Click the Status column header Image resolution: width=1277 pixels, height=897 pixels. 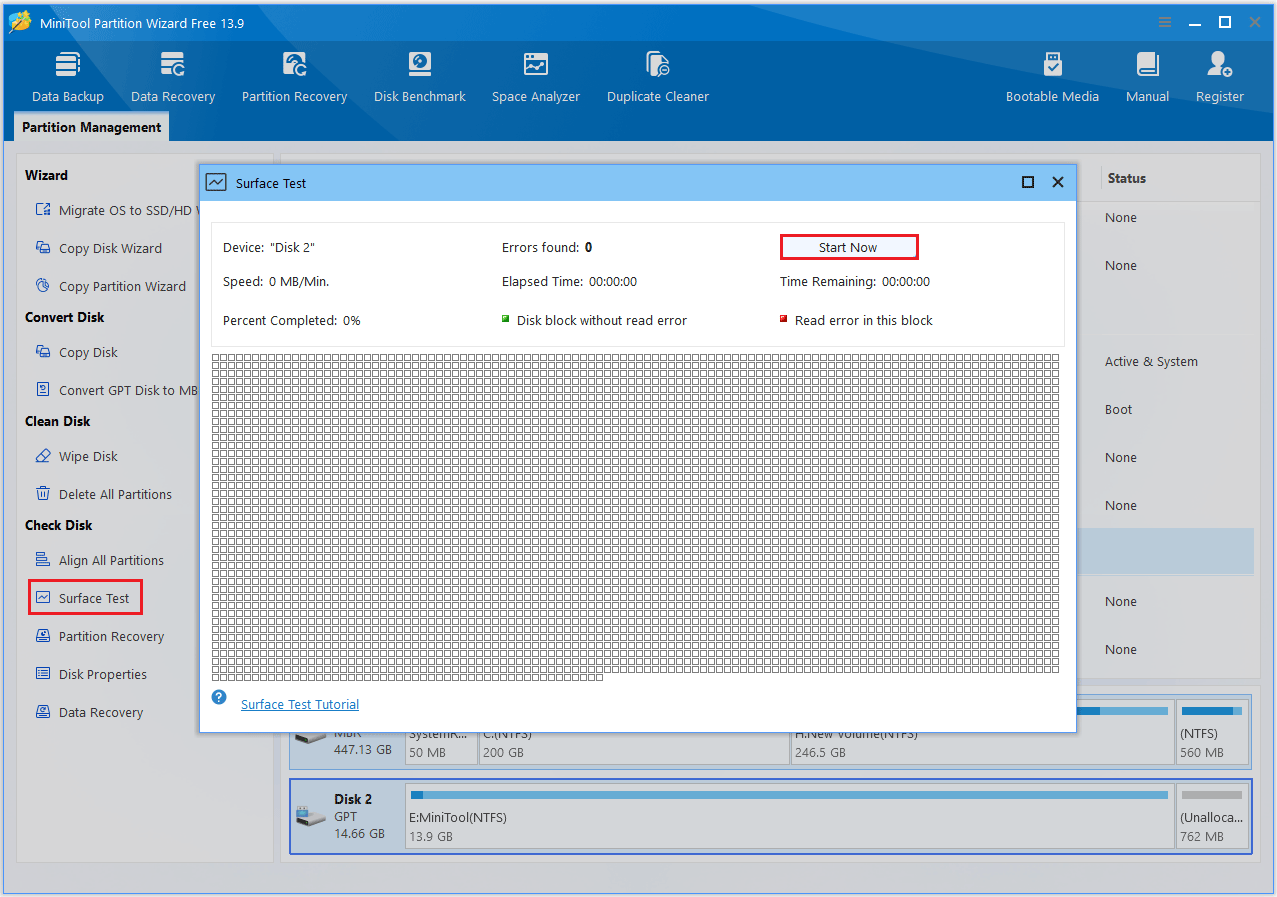click(x=1126, y=178)
